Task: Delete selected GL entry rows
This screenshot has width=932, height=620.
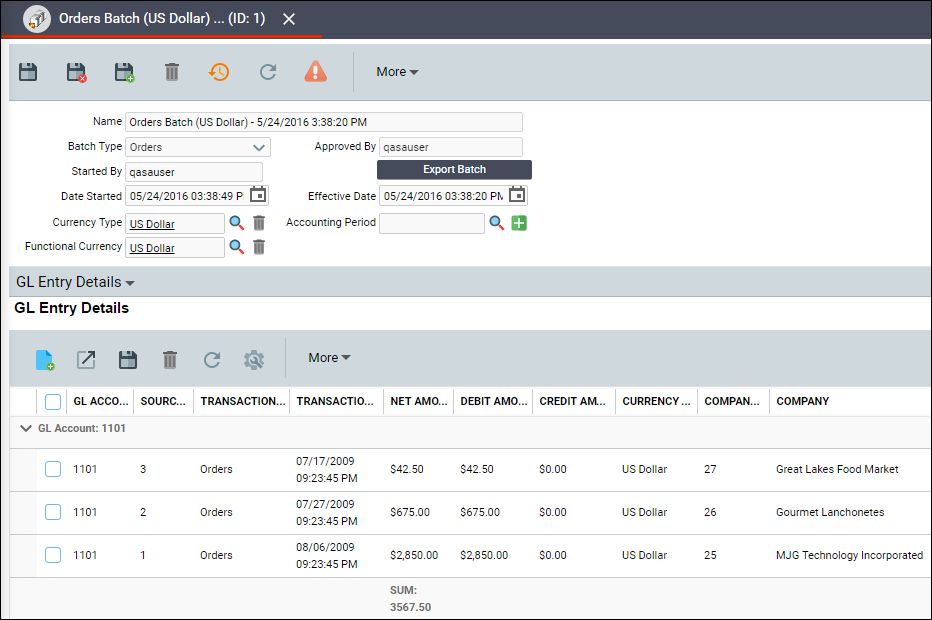Action: point(170,360)
